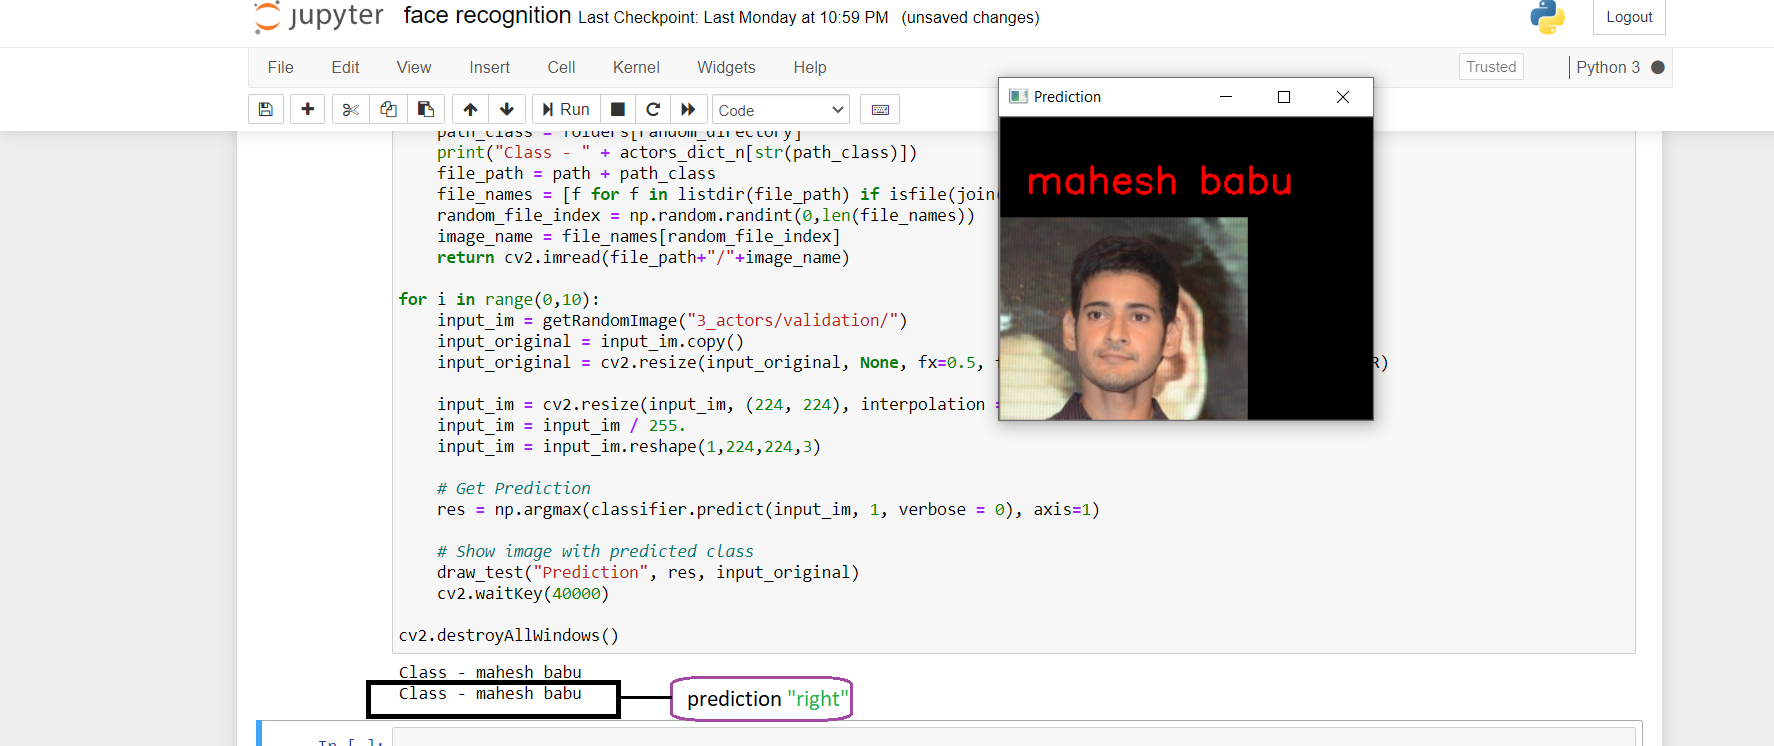
Task: Click the getRandomImage validation path line
Action: pos(672,320)
